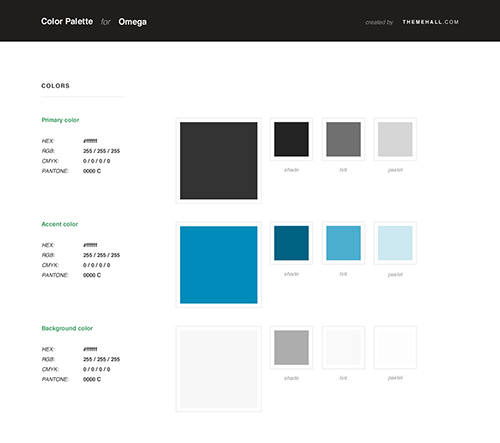Select the Background color heading
The height and width of the screenshot is (443, 500).
[67, 328]
